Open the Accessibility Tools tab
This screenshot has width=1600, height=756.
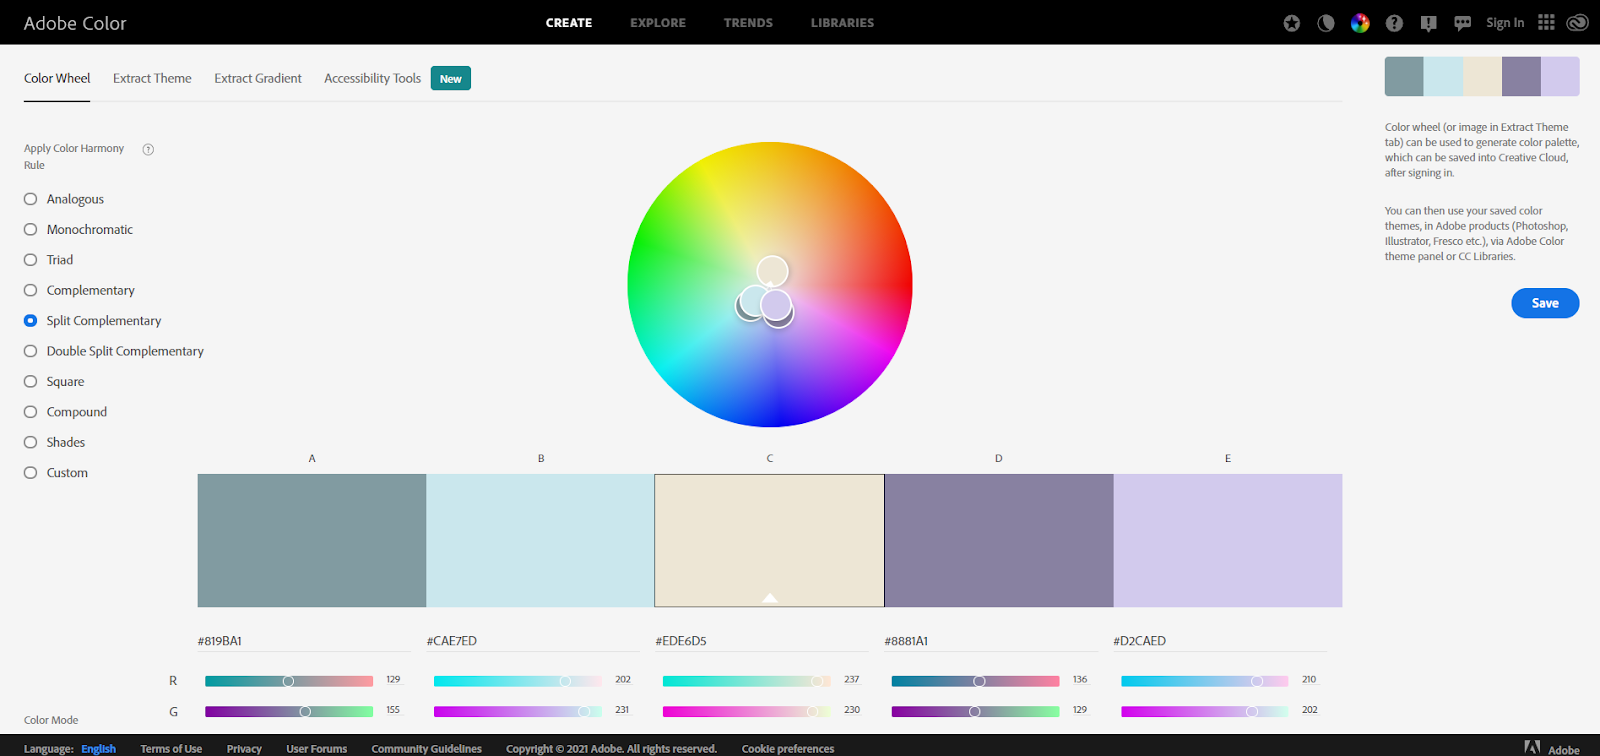point(372,78)
